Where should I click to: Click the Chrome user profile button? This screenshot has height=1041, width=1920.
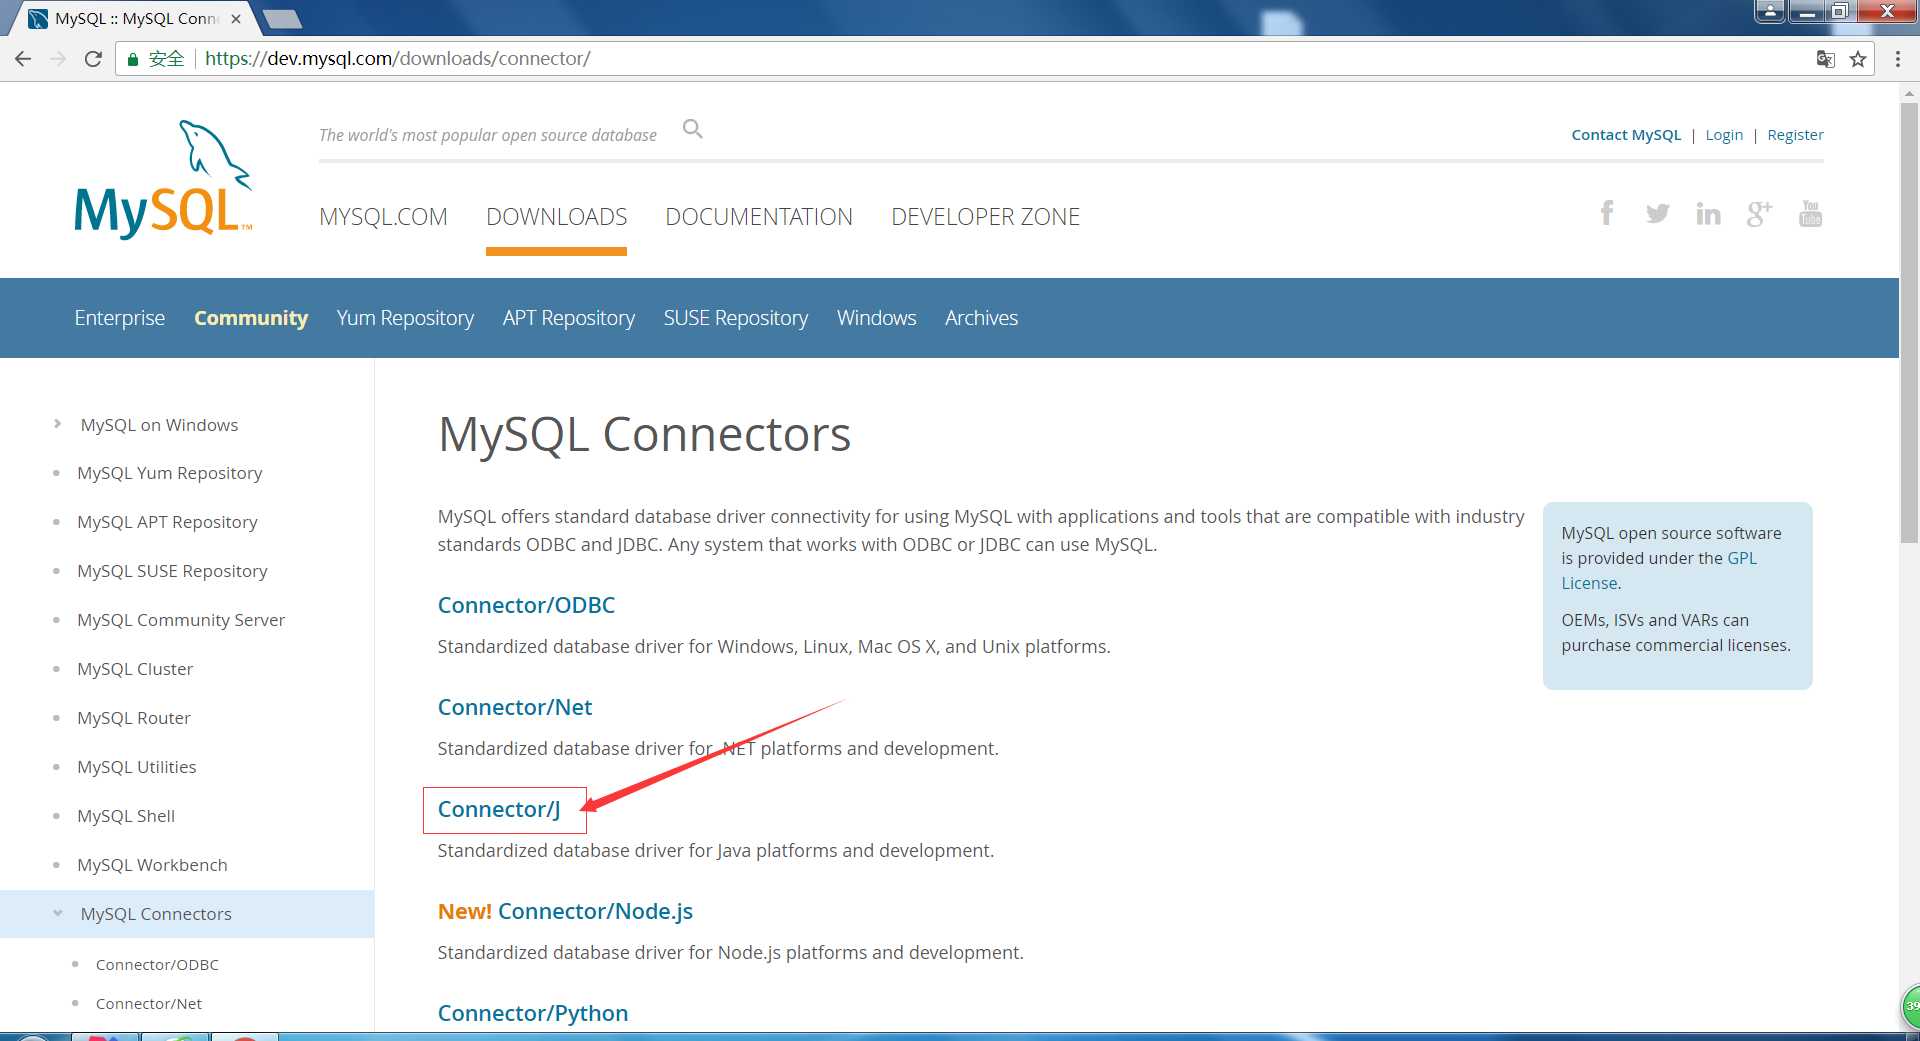click(x=1770, y=11)
